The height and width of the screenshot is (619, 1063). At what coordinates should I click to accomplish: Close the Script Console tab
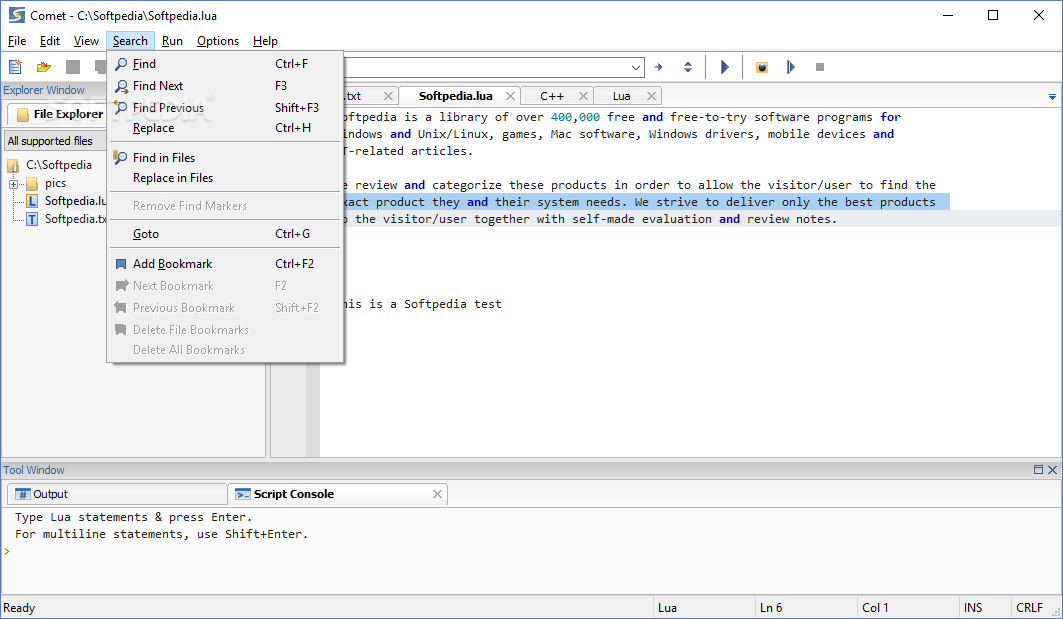437,494
